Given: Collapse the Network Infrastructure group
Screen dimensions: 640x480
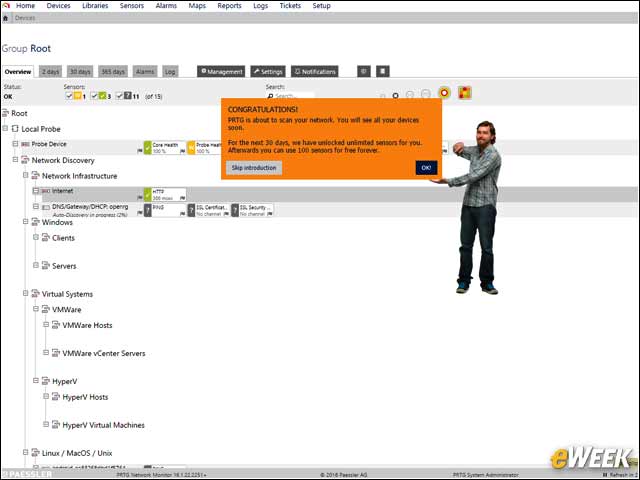Looking at the screenshot, I should click(26, 175).
